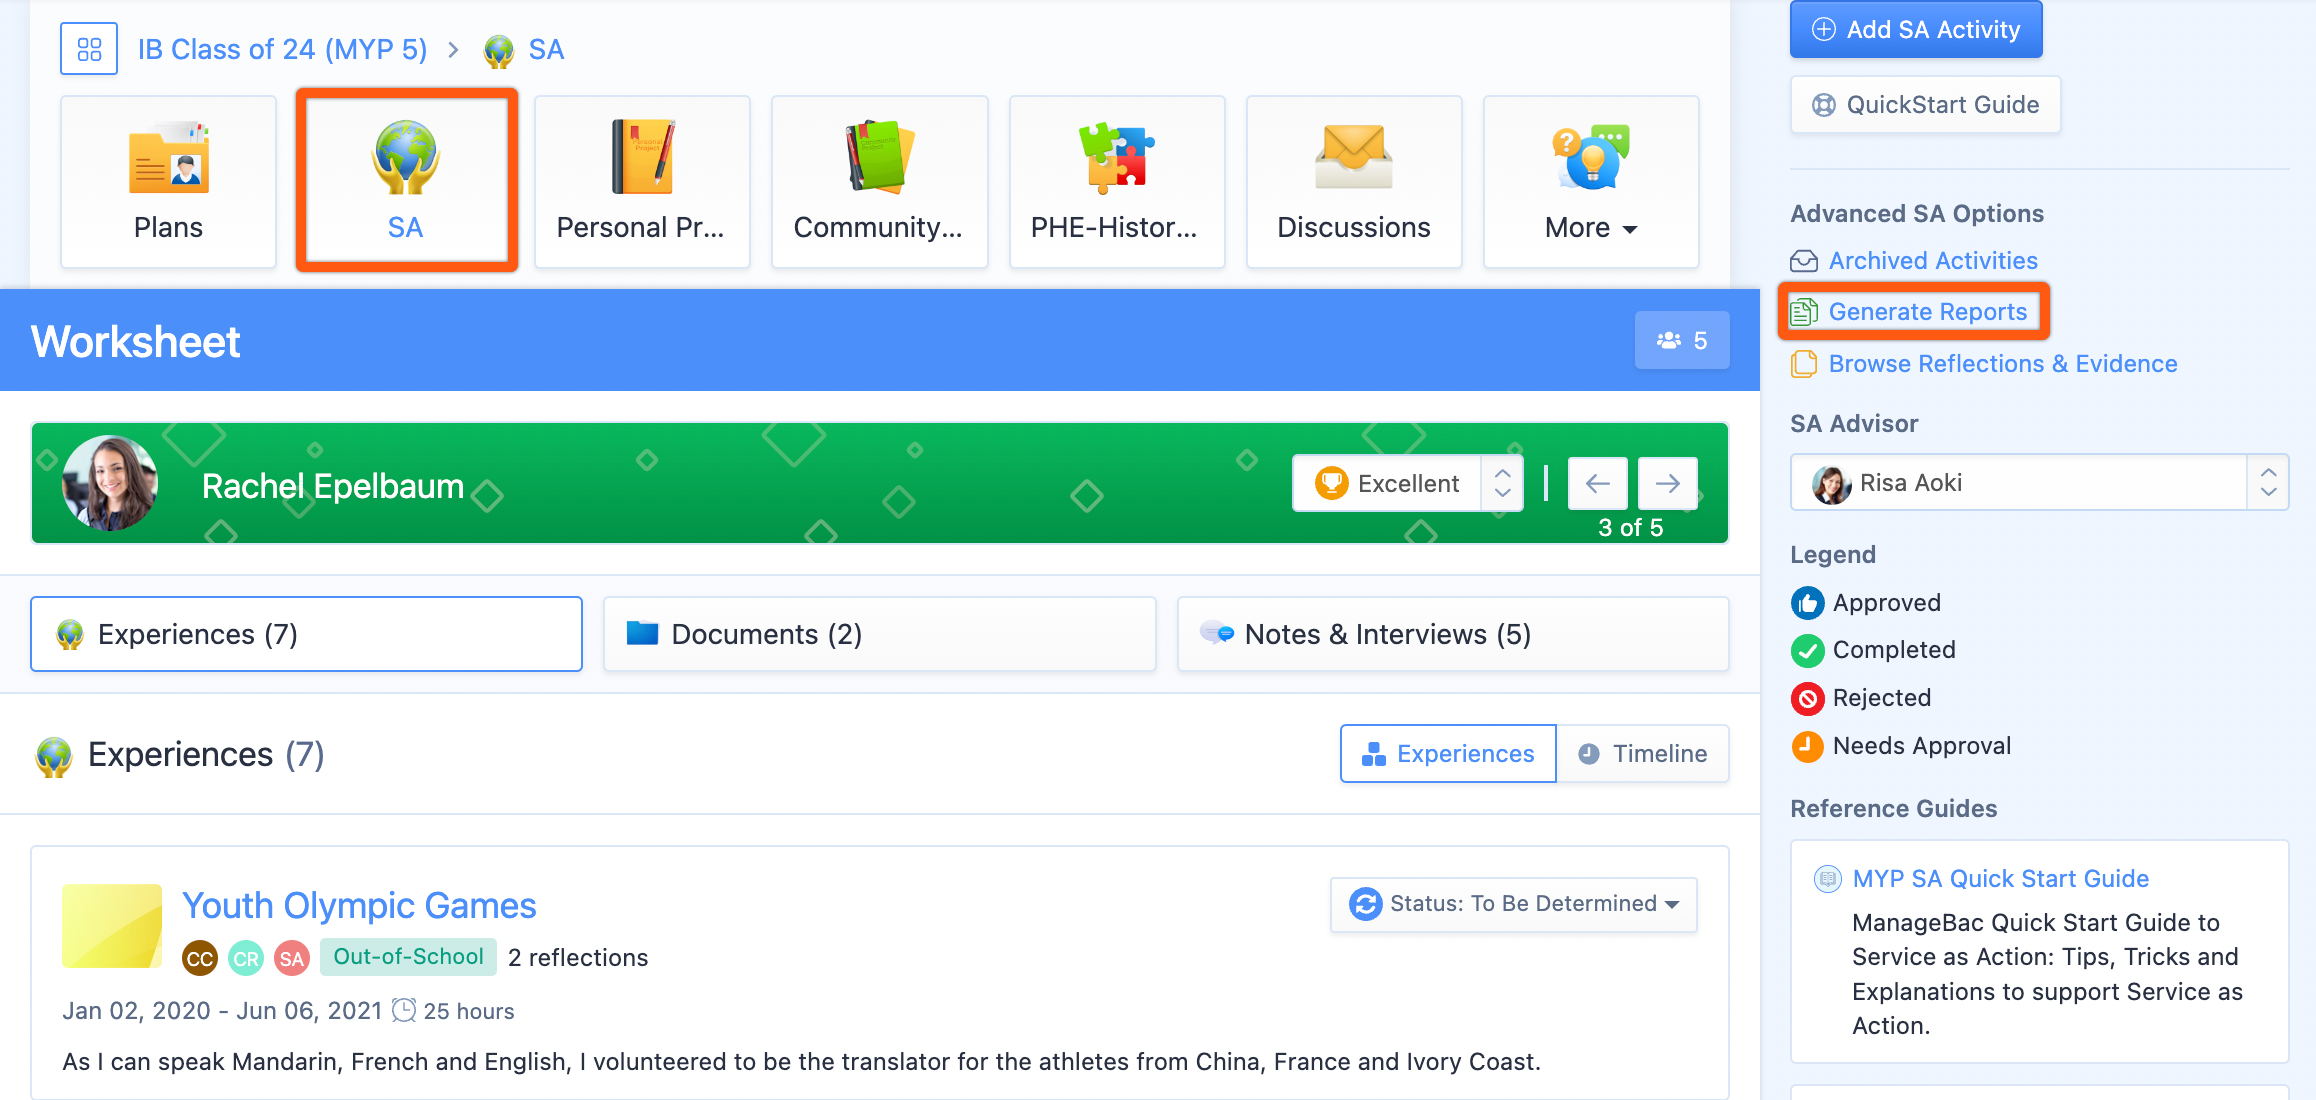Viewport: 2316px width, 1100px height.
Task: Click the Archived Activities inbox icon
Action: (x=1804, y=261)
